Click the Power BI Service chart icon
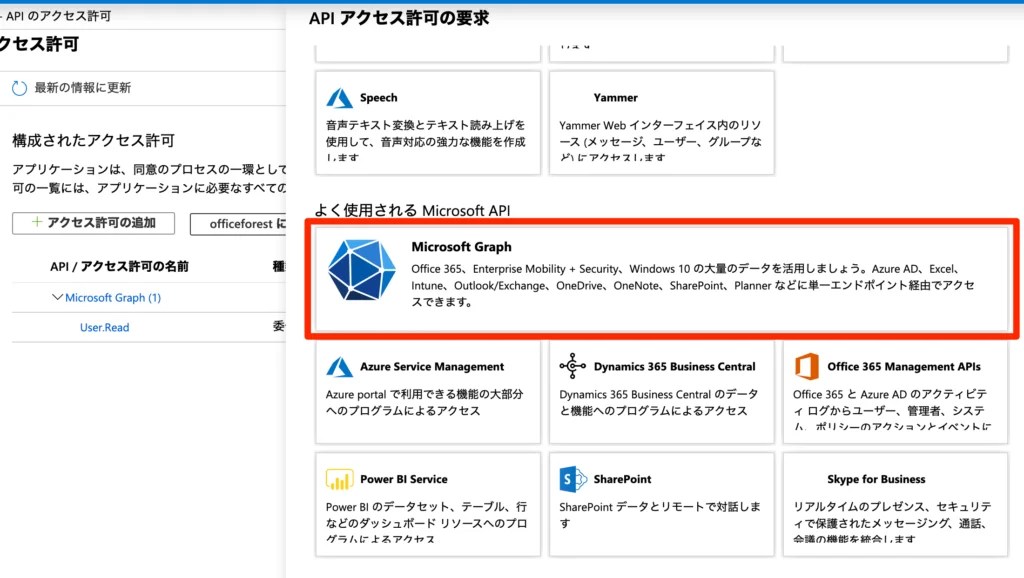The width and height of the screenshot is (1024, 578). (340, 479)
